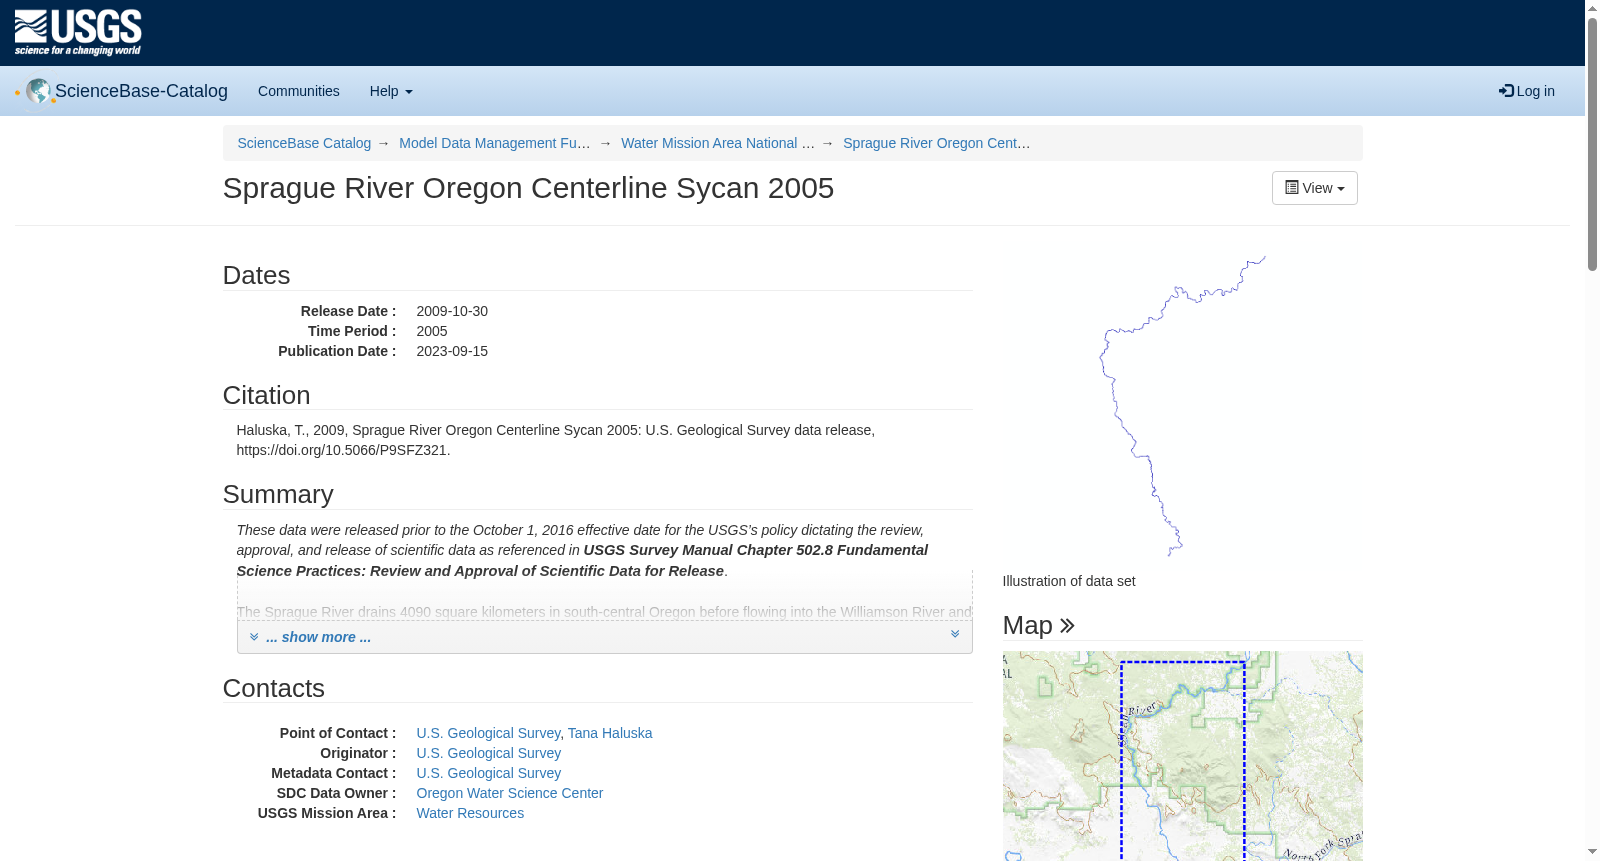Click the Log in link
The width and height of the screenshot is (1600, 861).
1527,91
